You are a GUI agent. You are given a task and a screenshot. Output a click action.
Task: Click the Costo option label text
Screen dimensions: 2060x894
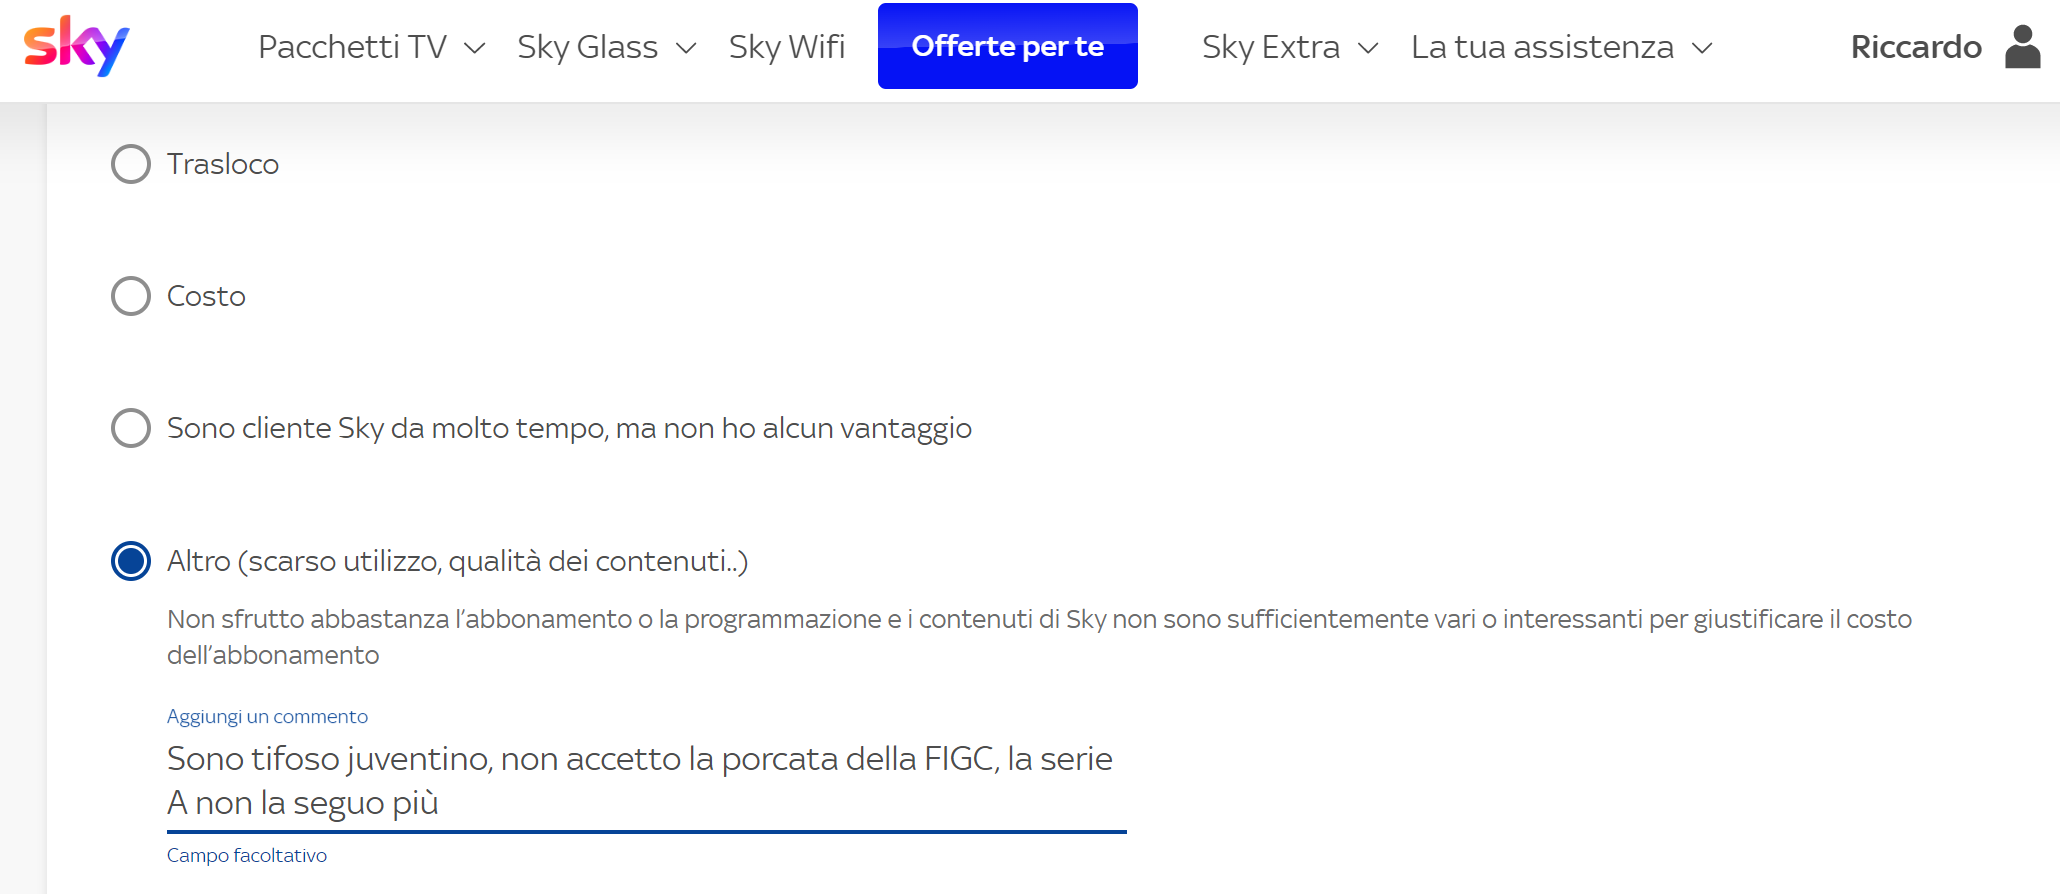tap(206, 296)
